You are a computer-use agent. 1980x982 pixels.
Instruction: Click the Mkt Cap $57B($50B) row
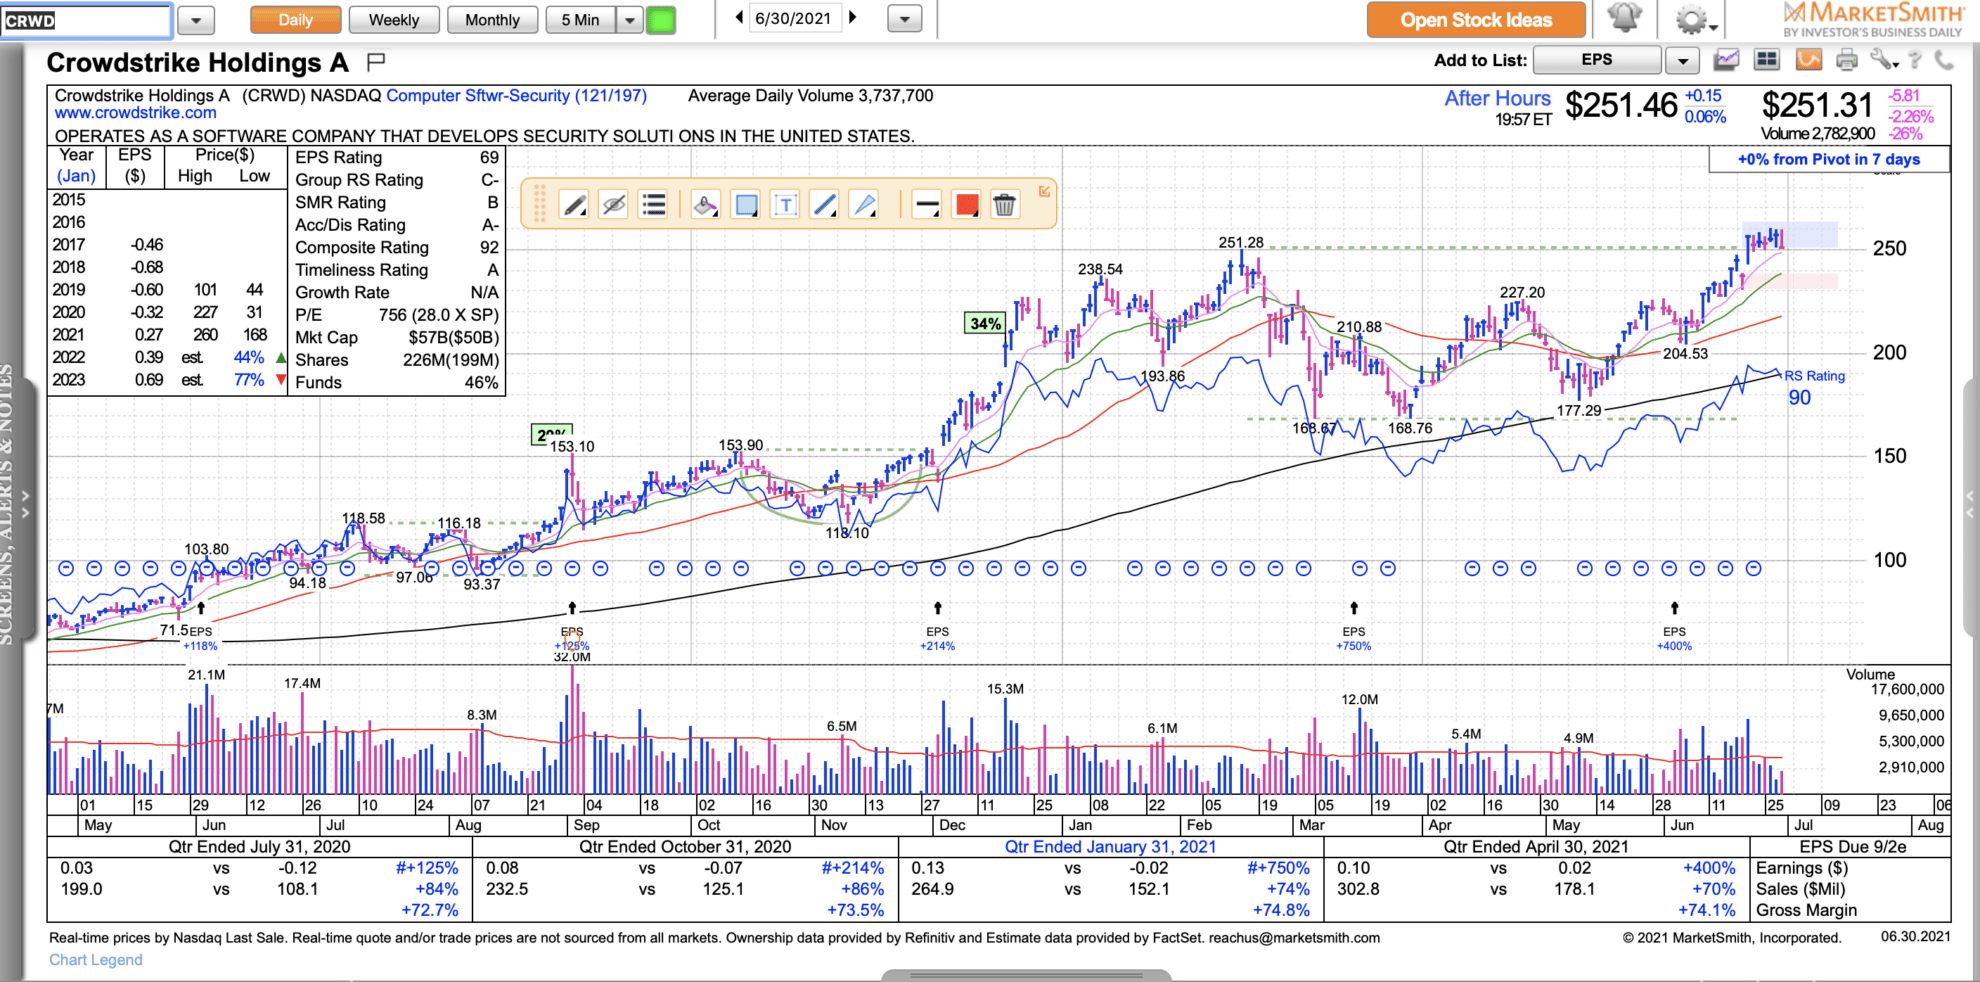pyautogui.click(x=397, y=338)
